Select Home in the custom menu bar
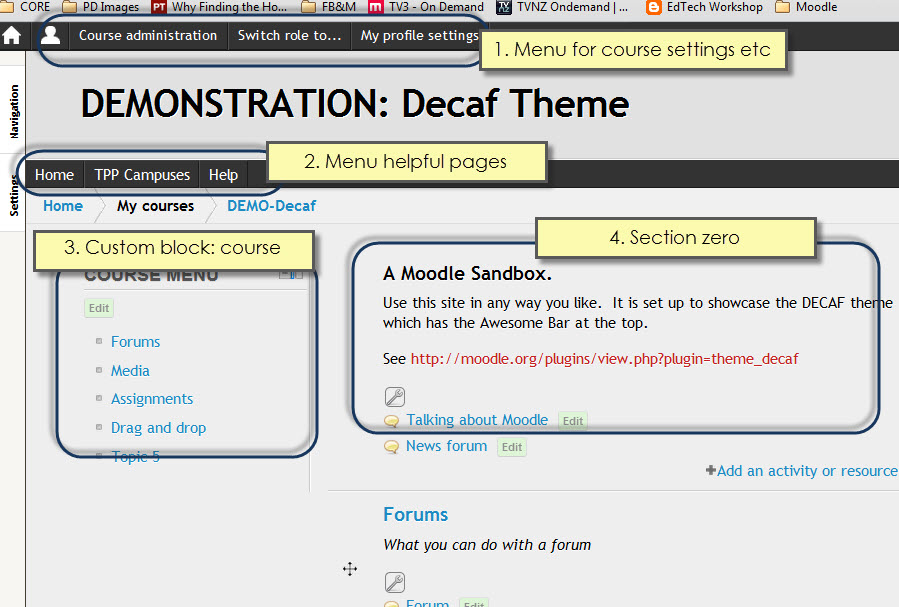The width and height of the screenshot is (899, 607). [54, 175]
